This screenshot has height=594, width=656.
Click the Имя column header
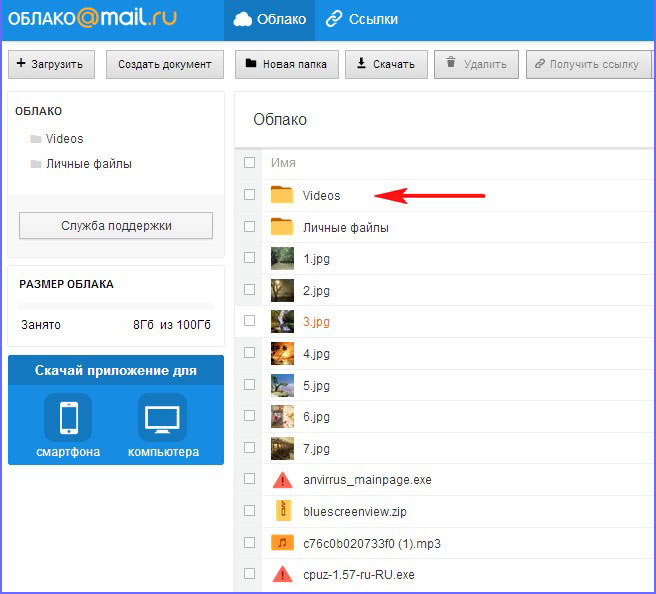[283, 163]
